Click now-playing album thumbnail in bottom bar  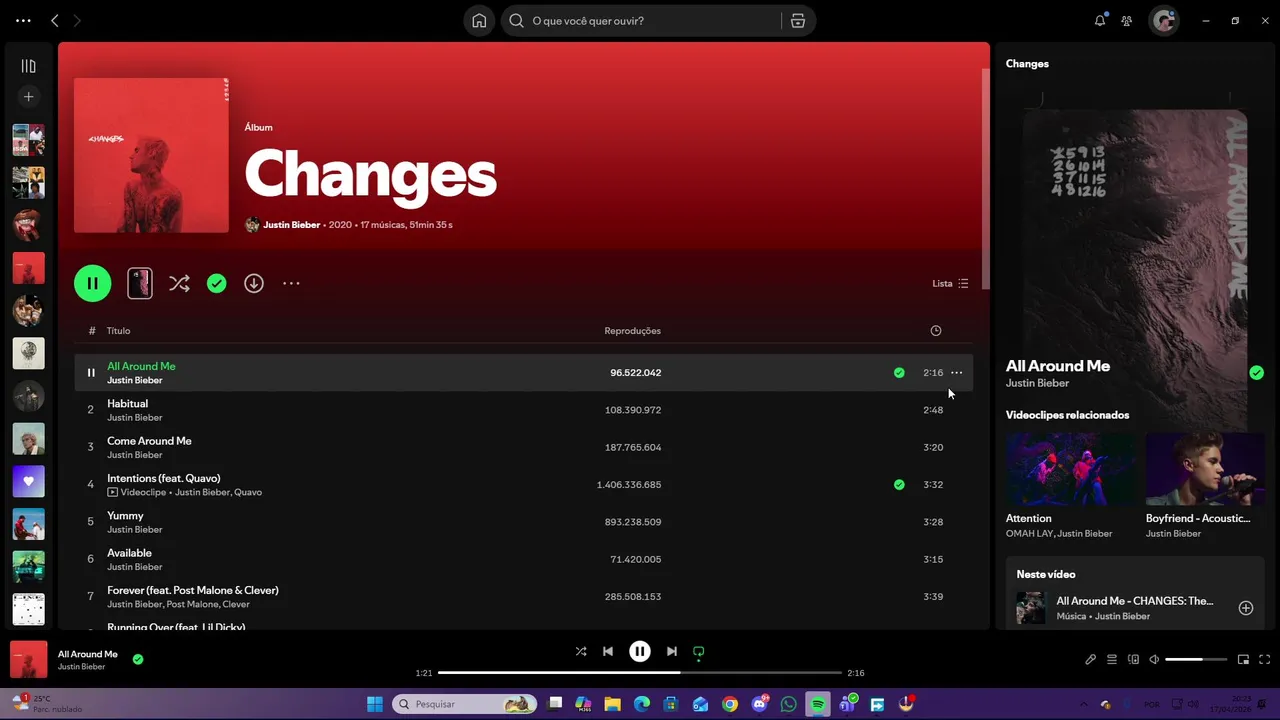tap(28, 660)
